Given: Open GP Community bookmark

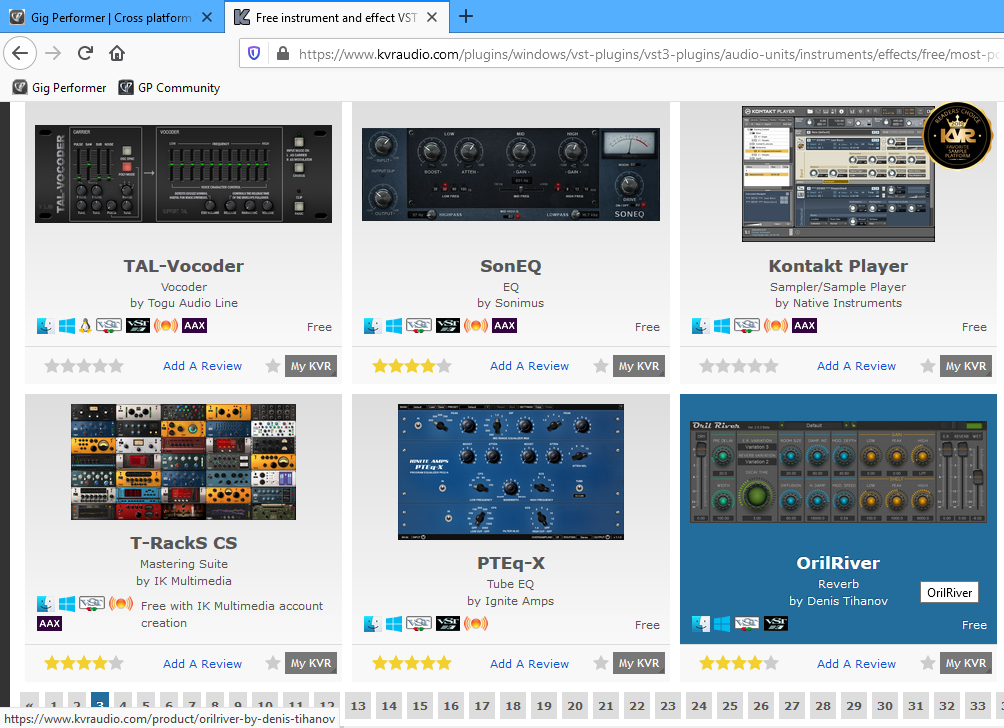Looking at the screenshot, I should (x=170, y=88).
